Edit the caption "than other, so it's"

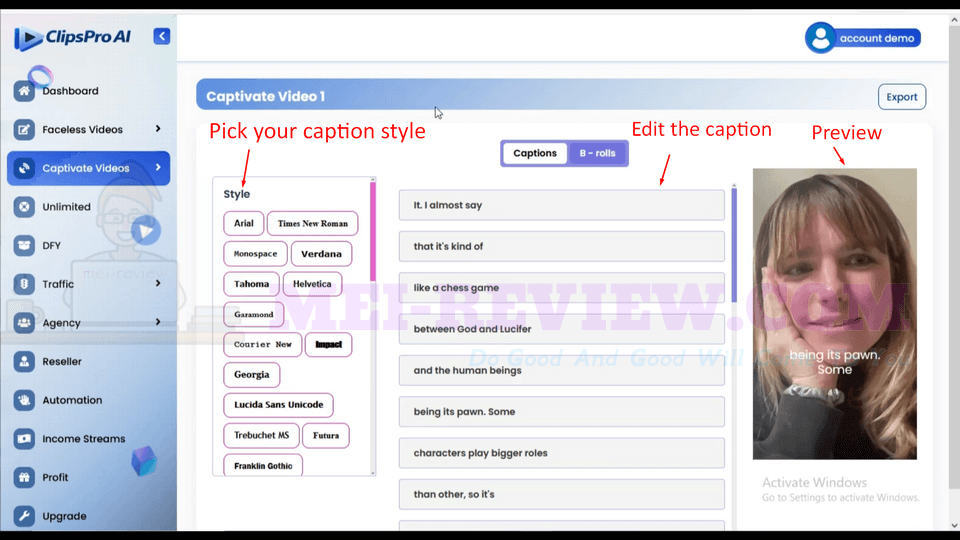(561, 494)
